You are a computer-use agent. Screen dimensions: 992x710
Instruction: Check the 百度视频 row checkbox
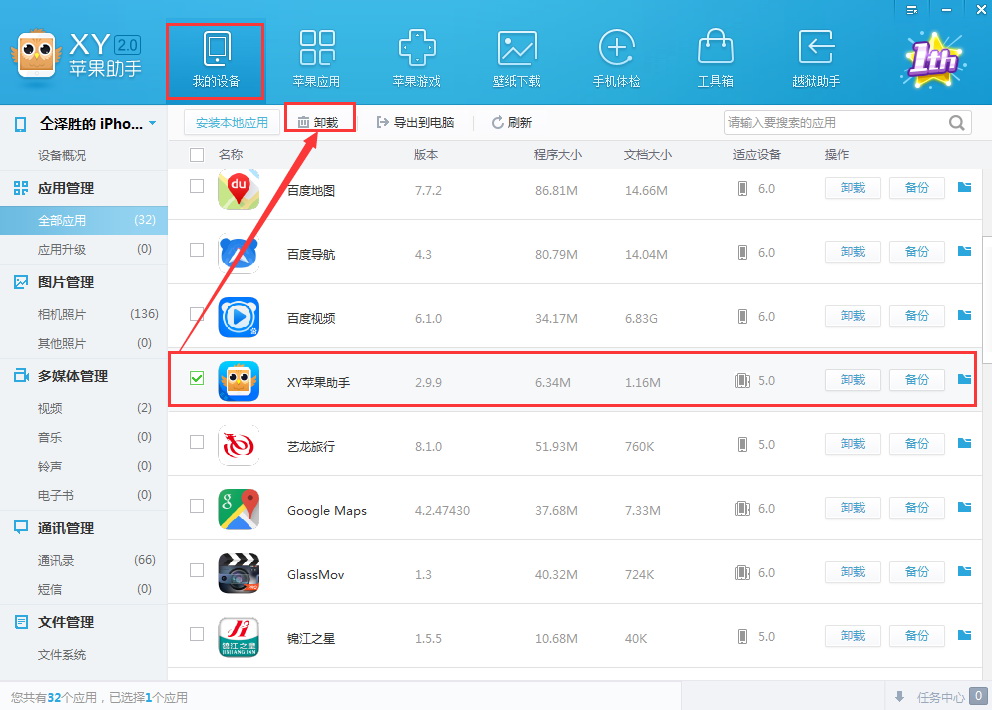pos(197,314)
